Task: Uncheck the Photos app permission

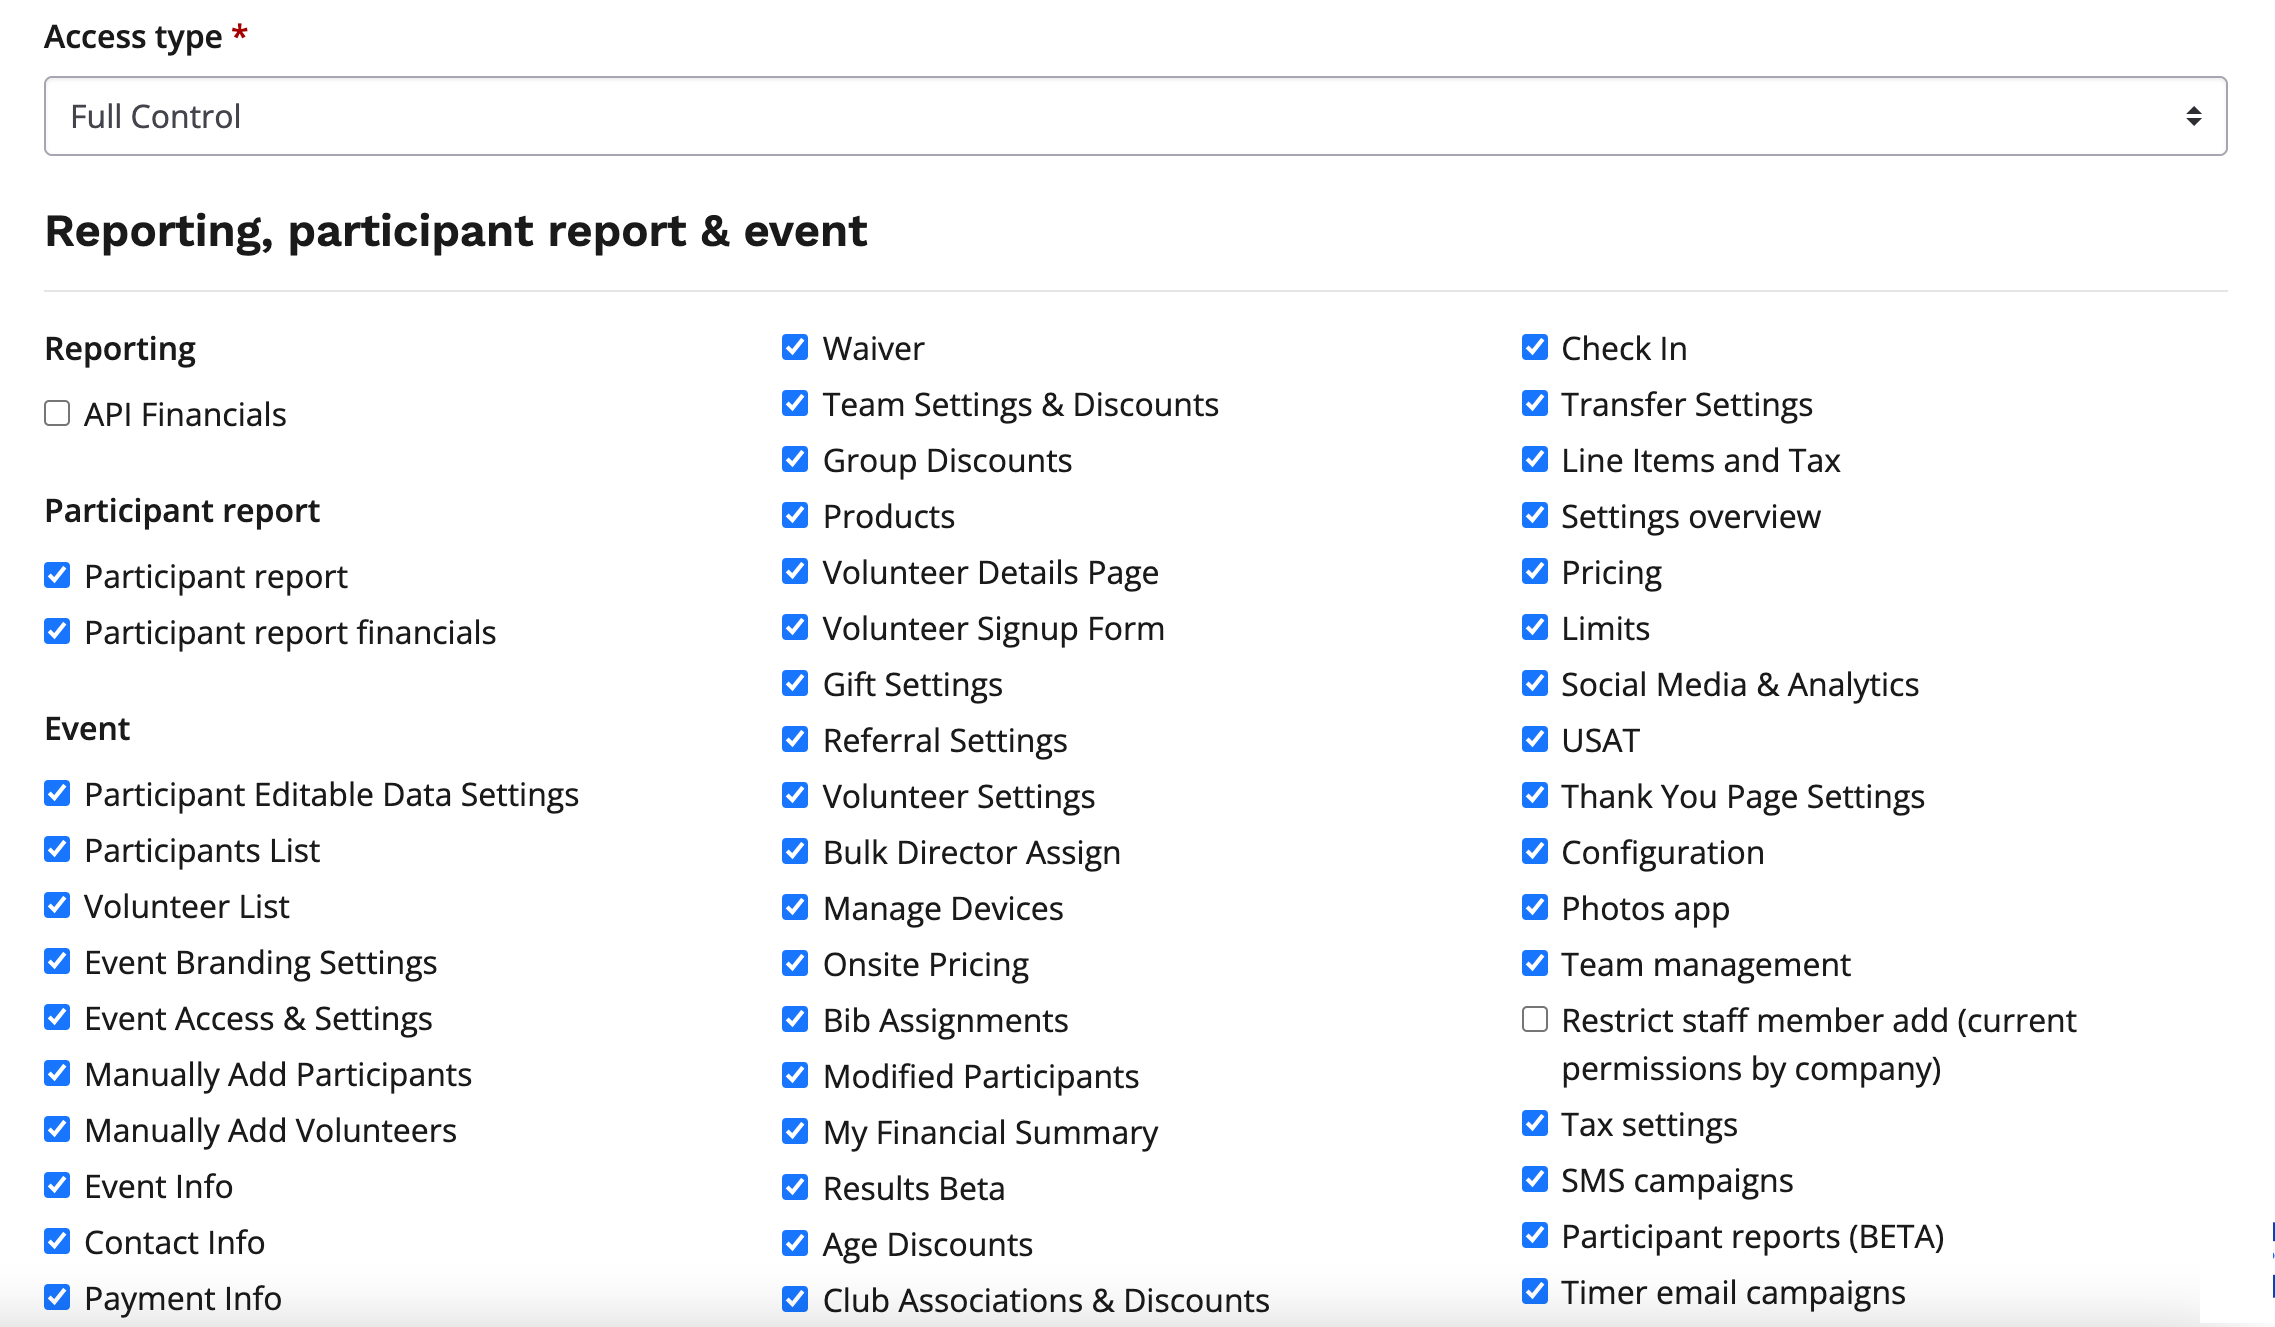Action: [1534, 907]
